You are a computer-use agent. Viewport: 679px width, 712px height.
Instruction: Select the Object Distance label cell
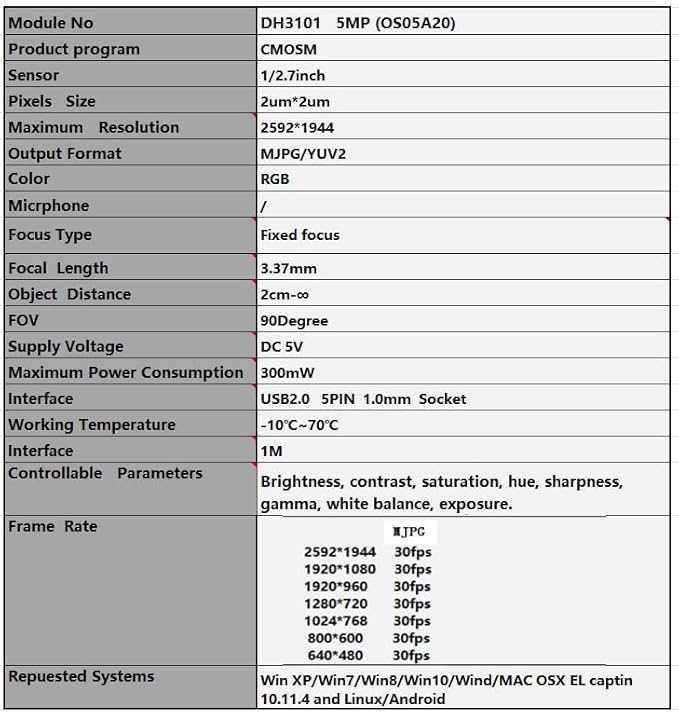click(x=130, y=293)
